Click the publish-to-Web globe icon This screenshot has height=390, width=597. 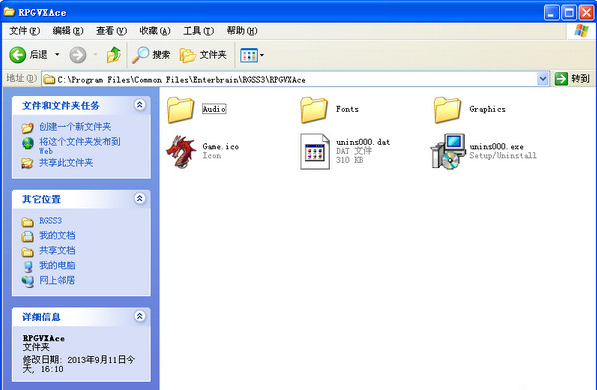(27, 144)
